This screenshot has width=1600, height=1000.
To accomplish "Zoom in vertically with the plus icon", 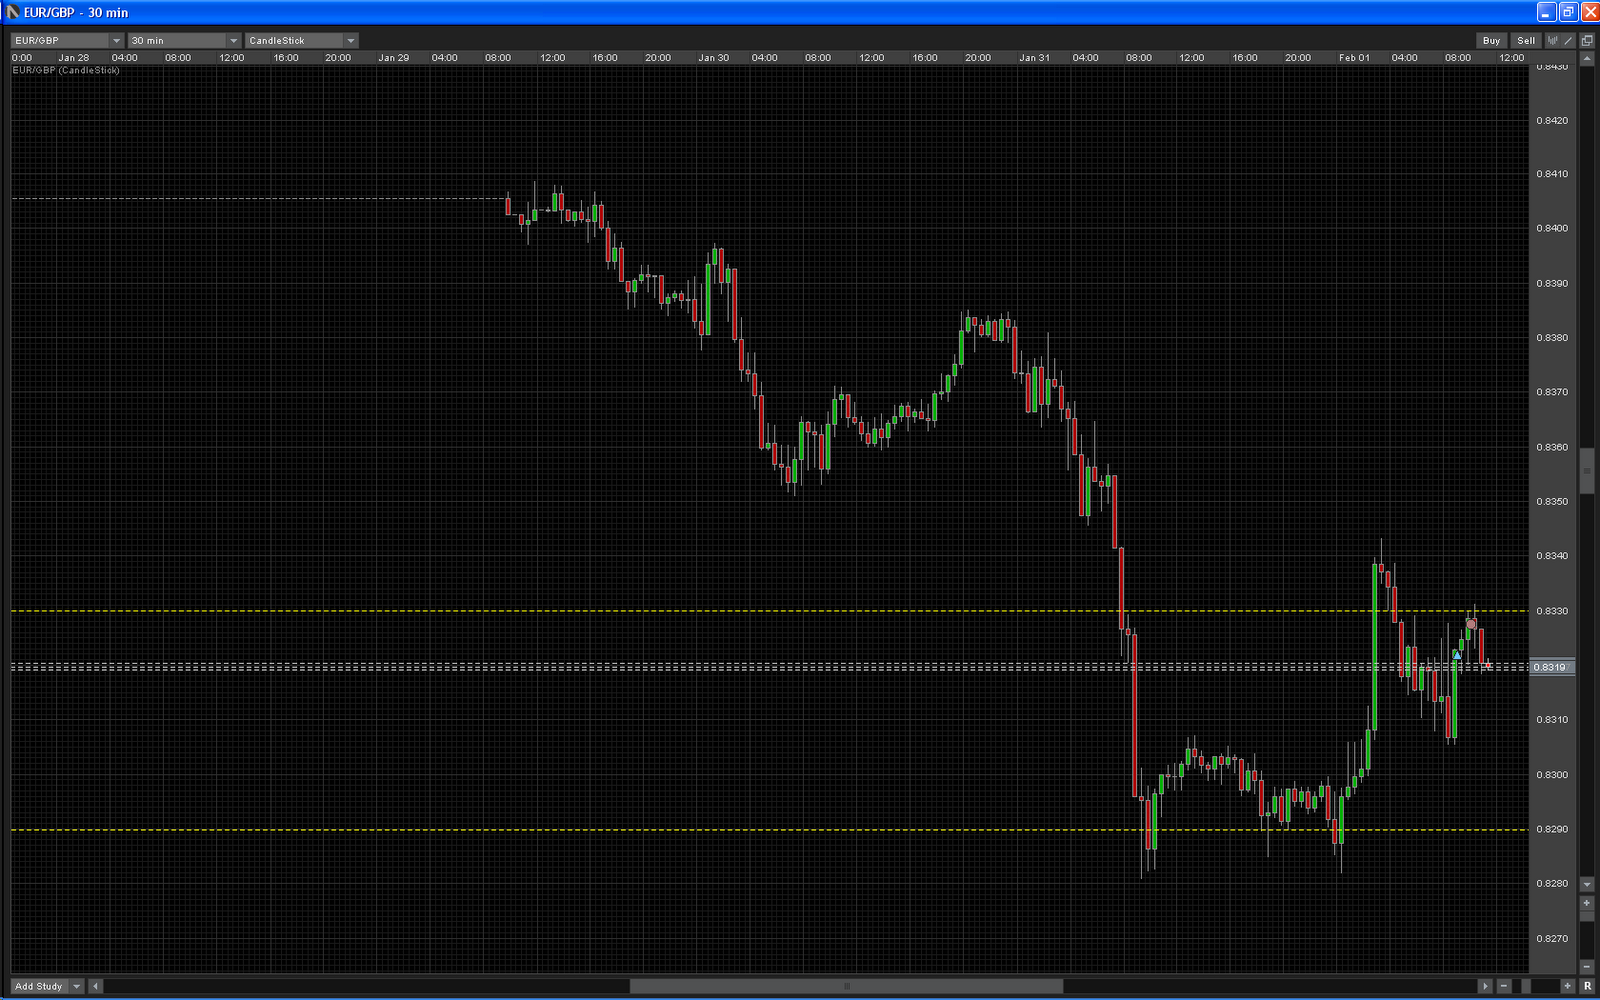I will point(1587,903).
